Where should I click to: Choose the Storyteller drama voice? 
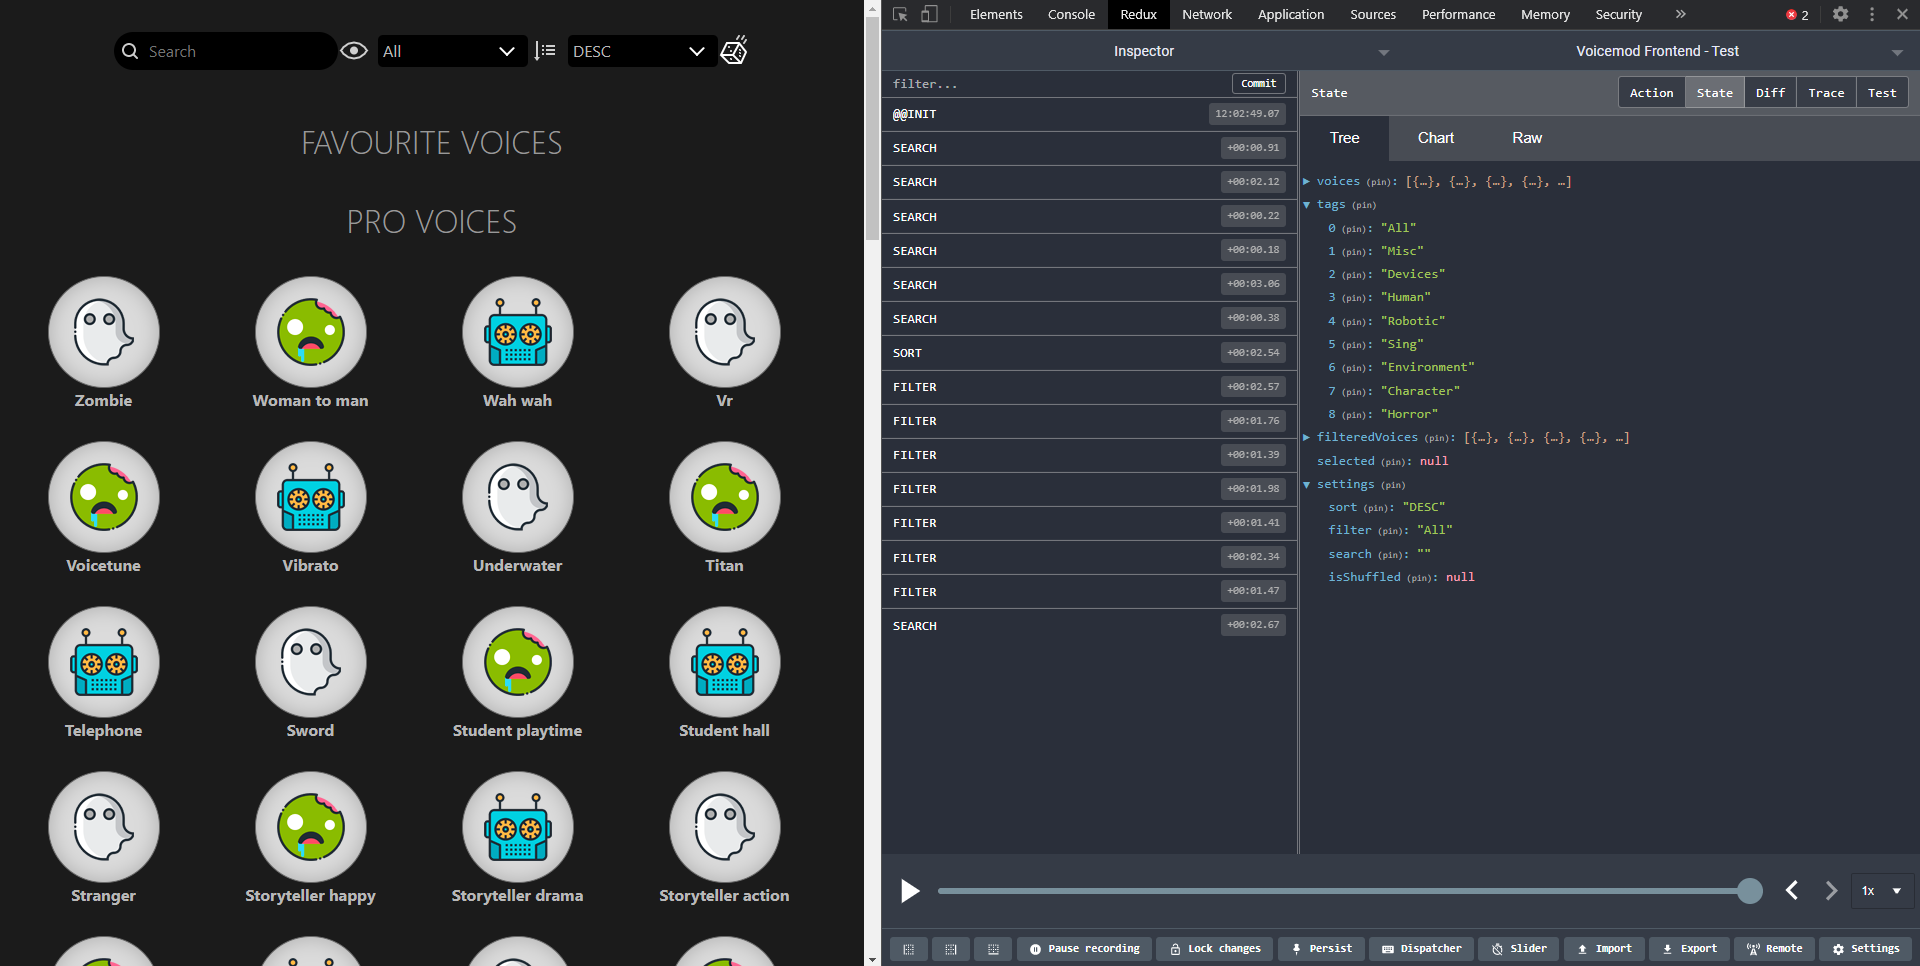518,827
